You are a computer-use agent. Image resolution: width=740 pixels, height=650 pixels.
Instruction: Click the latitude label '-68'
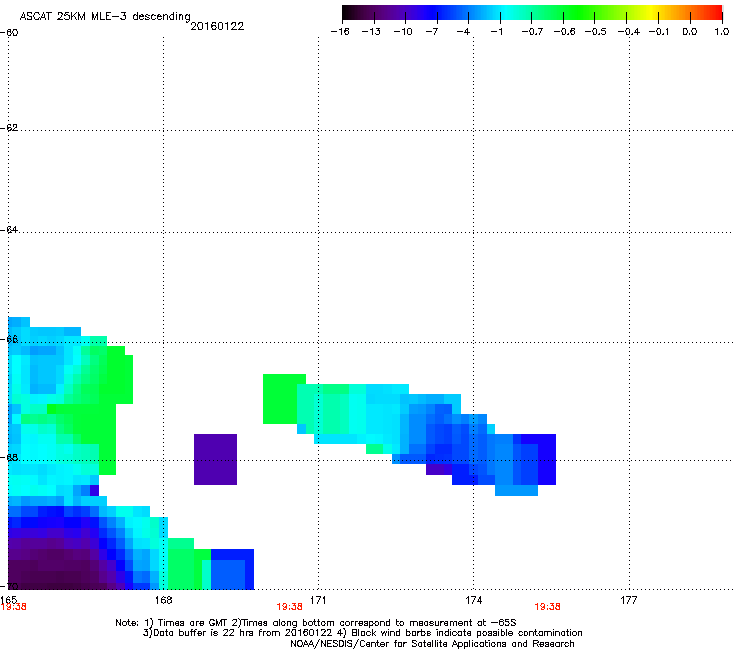9,458
